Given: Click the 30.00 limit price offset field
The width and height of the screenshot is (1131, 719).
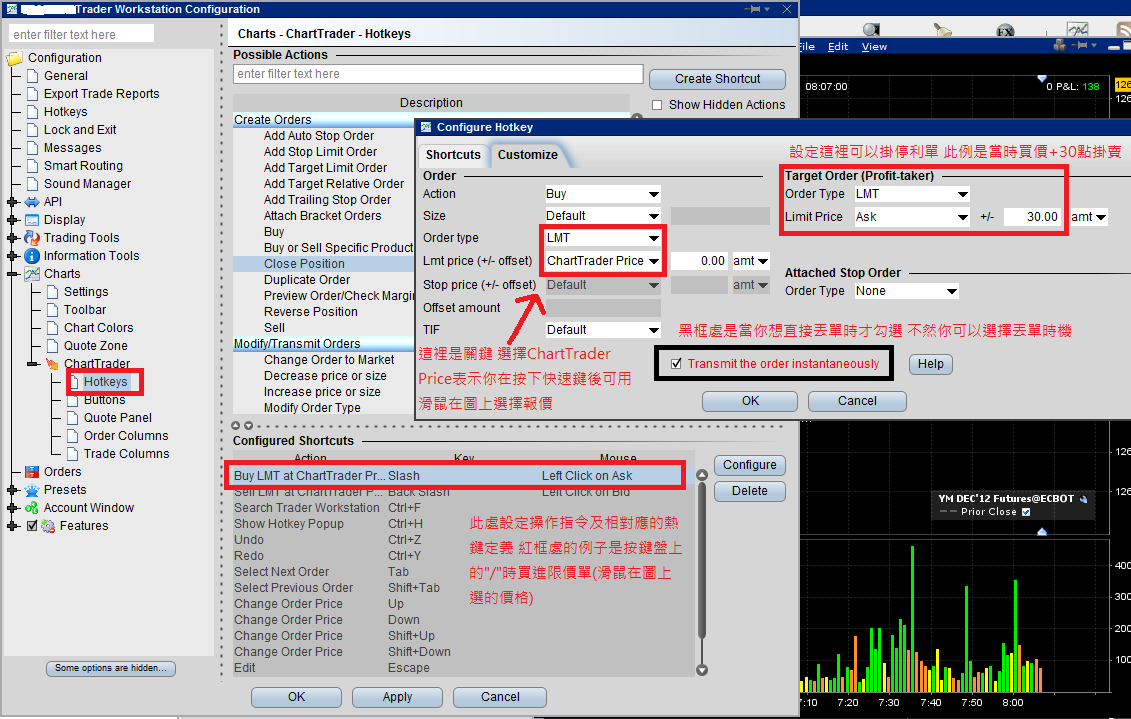Looking at the screenshot, I should pyautogui.click(x=1031, y=217).
